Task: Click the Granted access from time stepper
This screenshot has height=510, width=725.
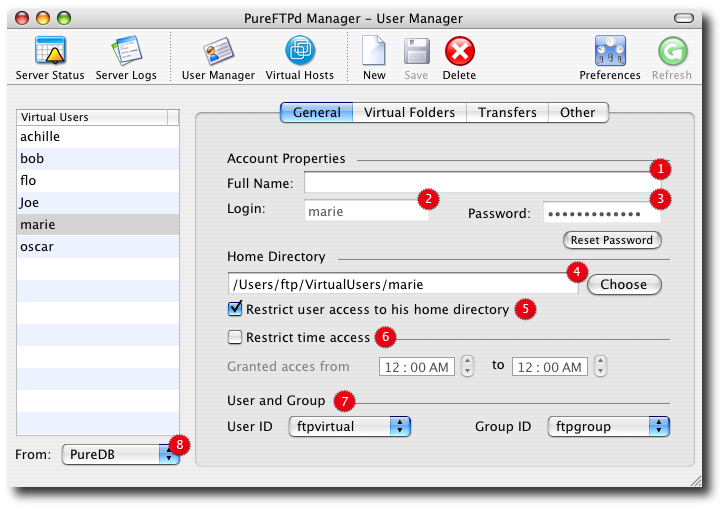Action: point(467,366)
